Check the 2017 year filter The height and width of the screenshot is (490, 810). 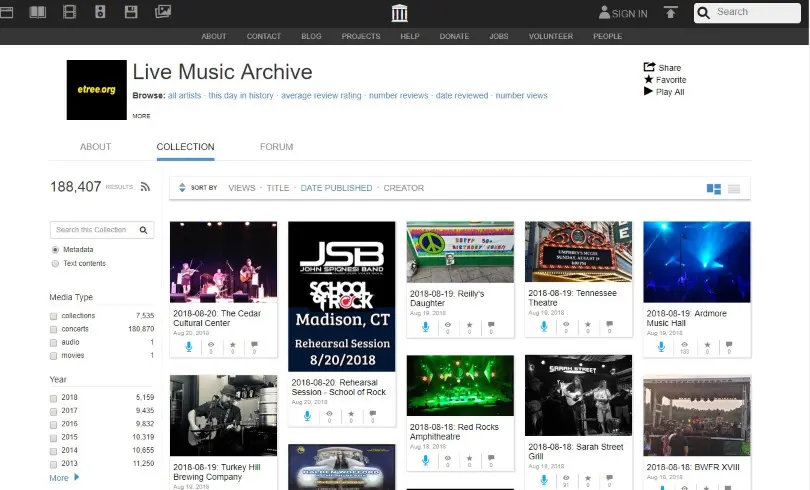tap(53, 412)
